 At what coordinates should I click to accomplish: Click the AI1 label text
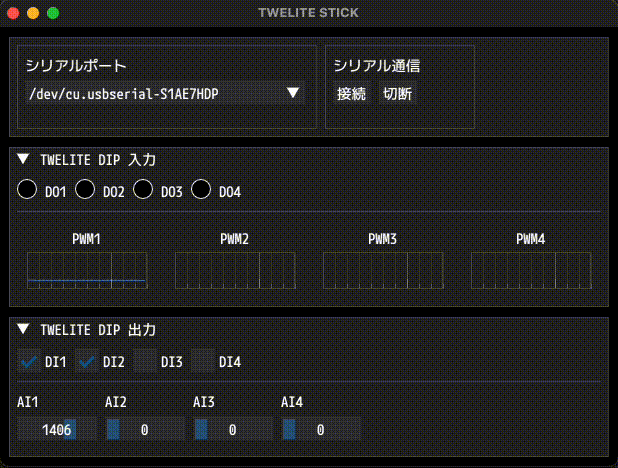[x=28, y=402]
